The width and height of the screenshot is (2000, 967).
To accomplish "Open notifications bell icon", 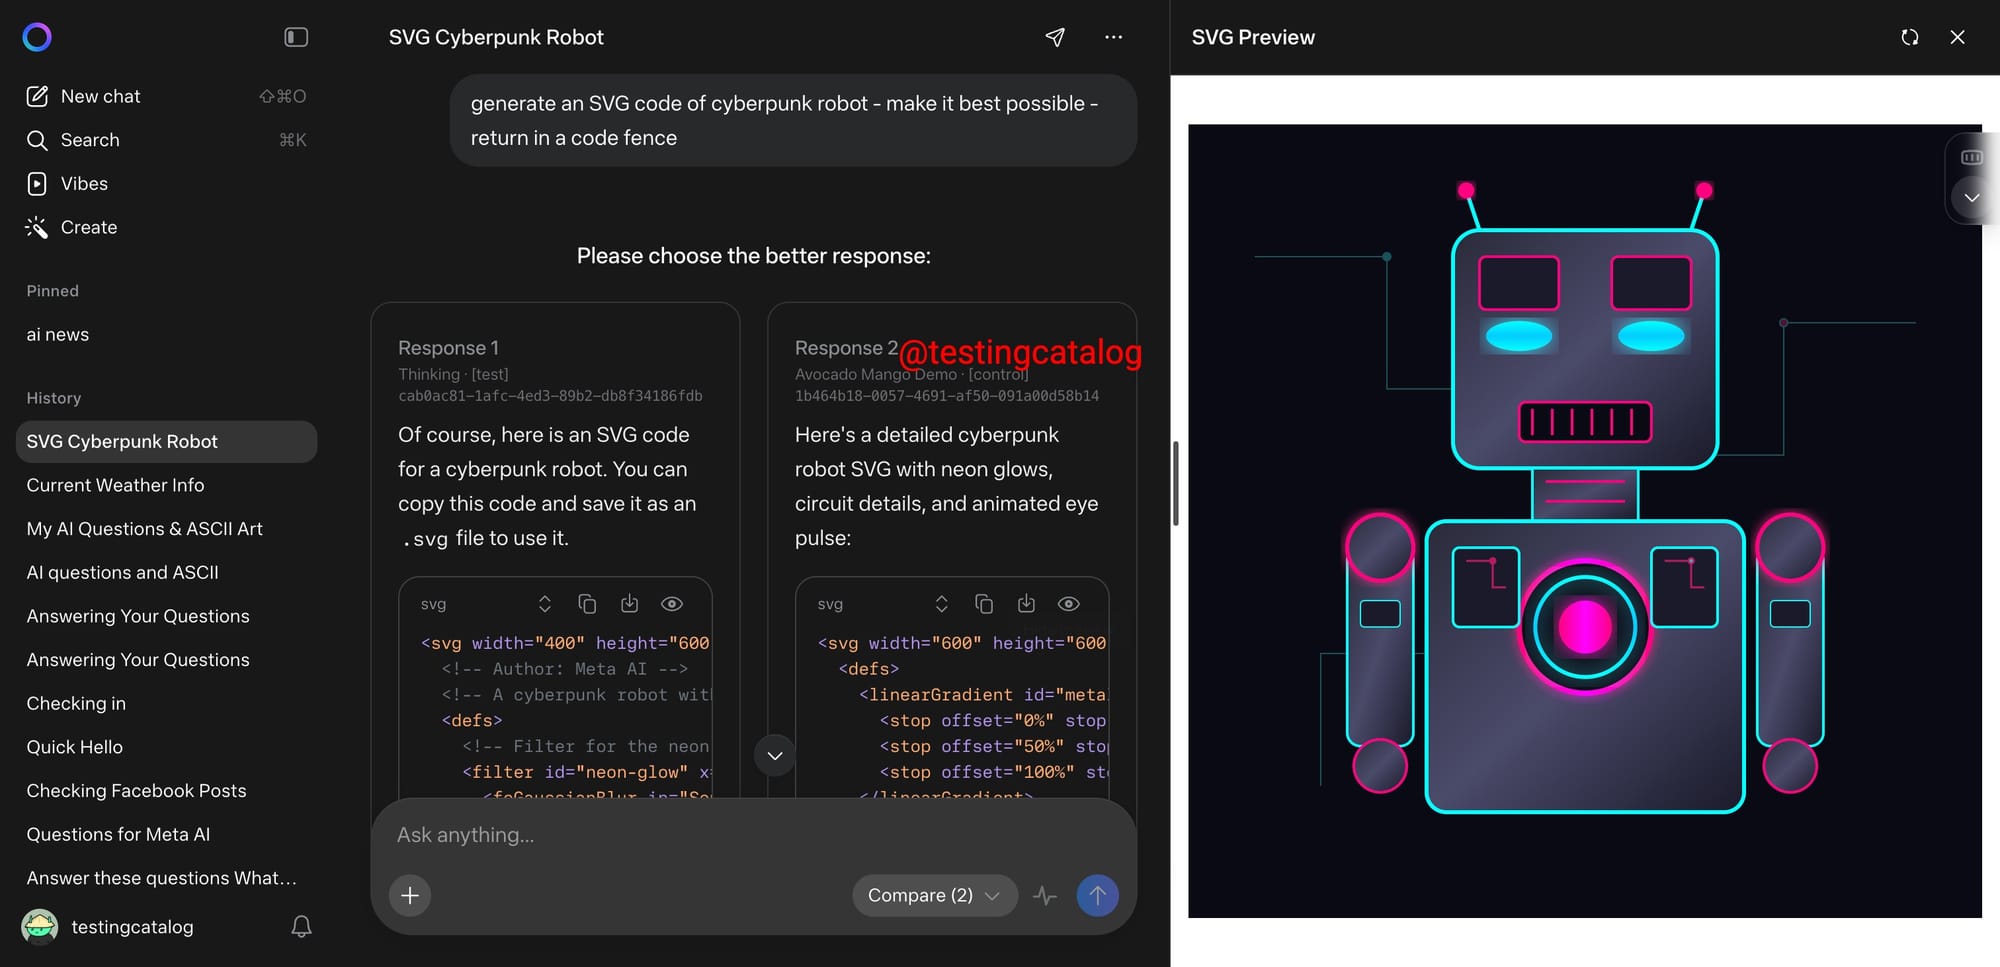I will (301, 927).
